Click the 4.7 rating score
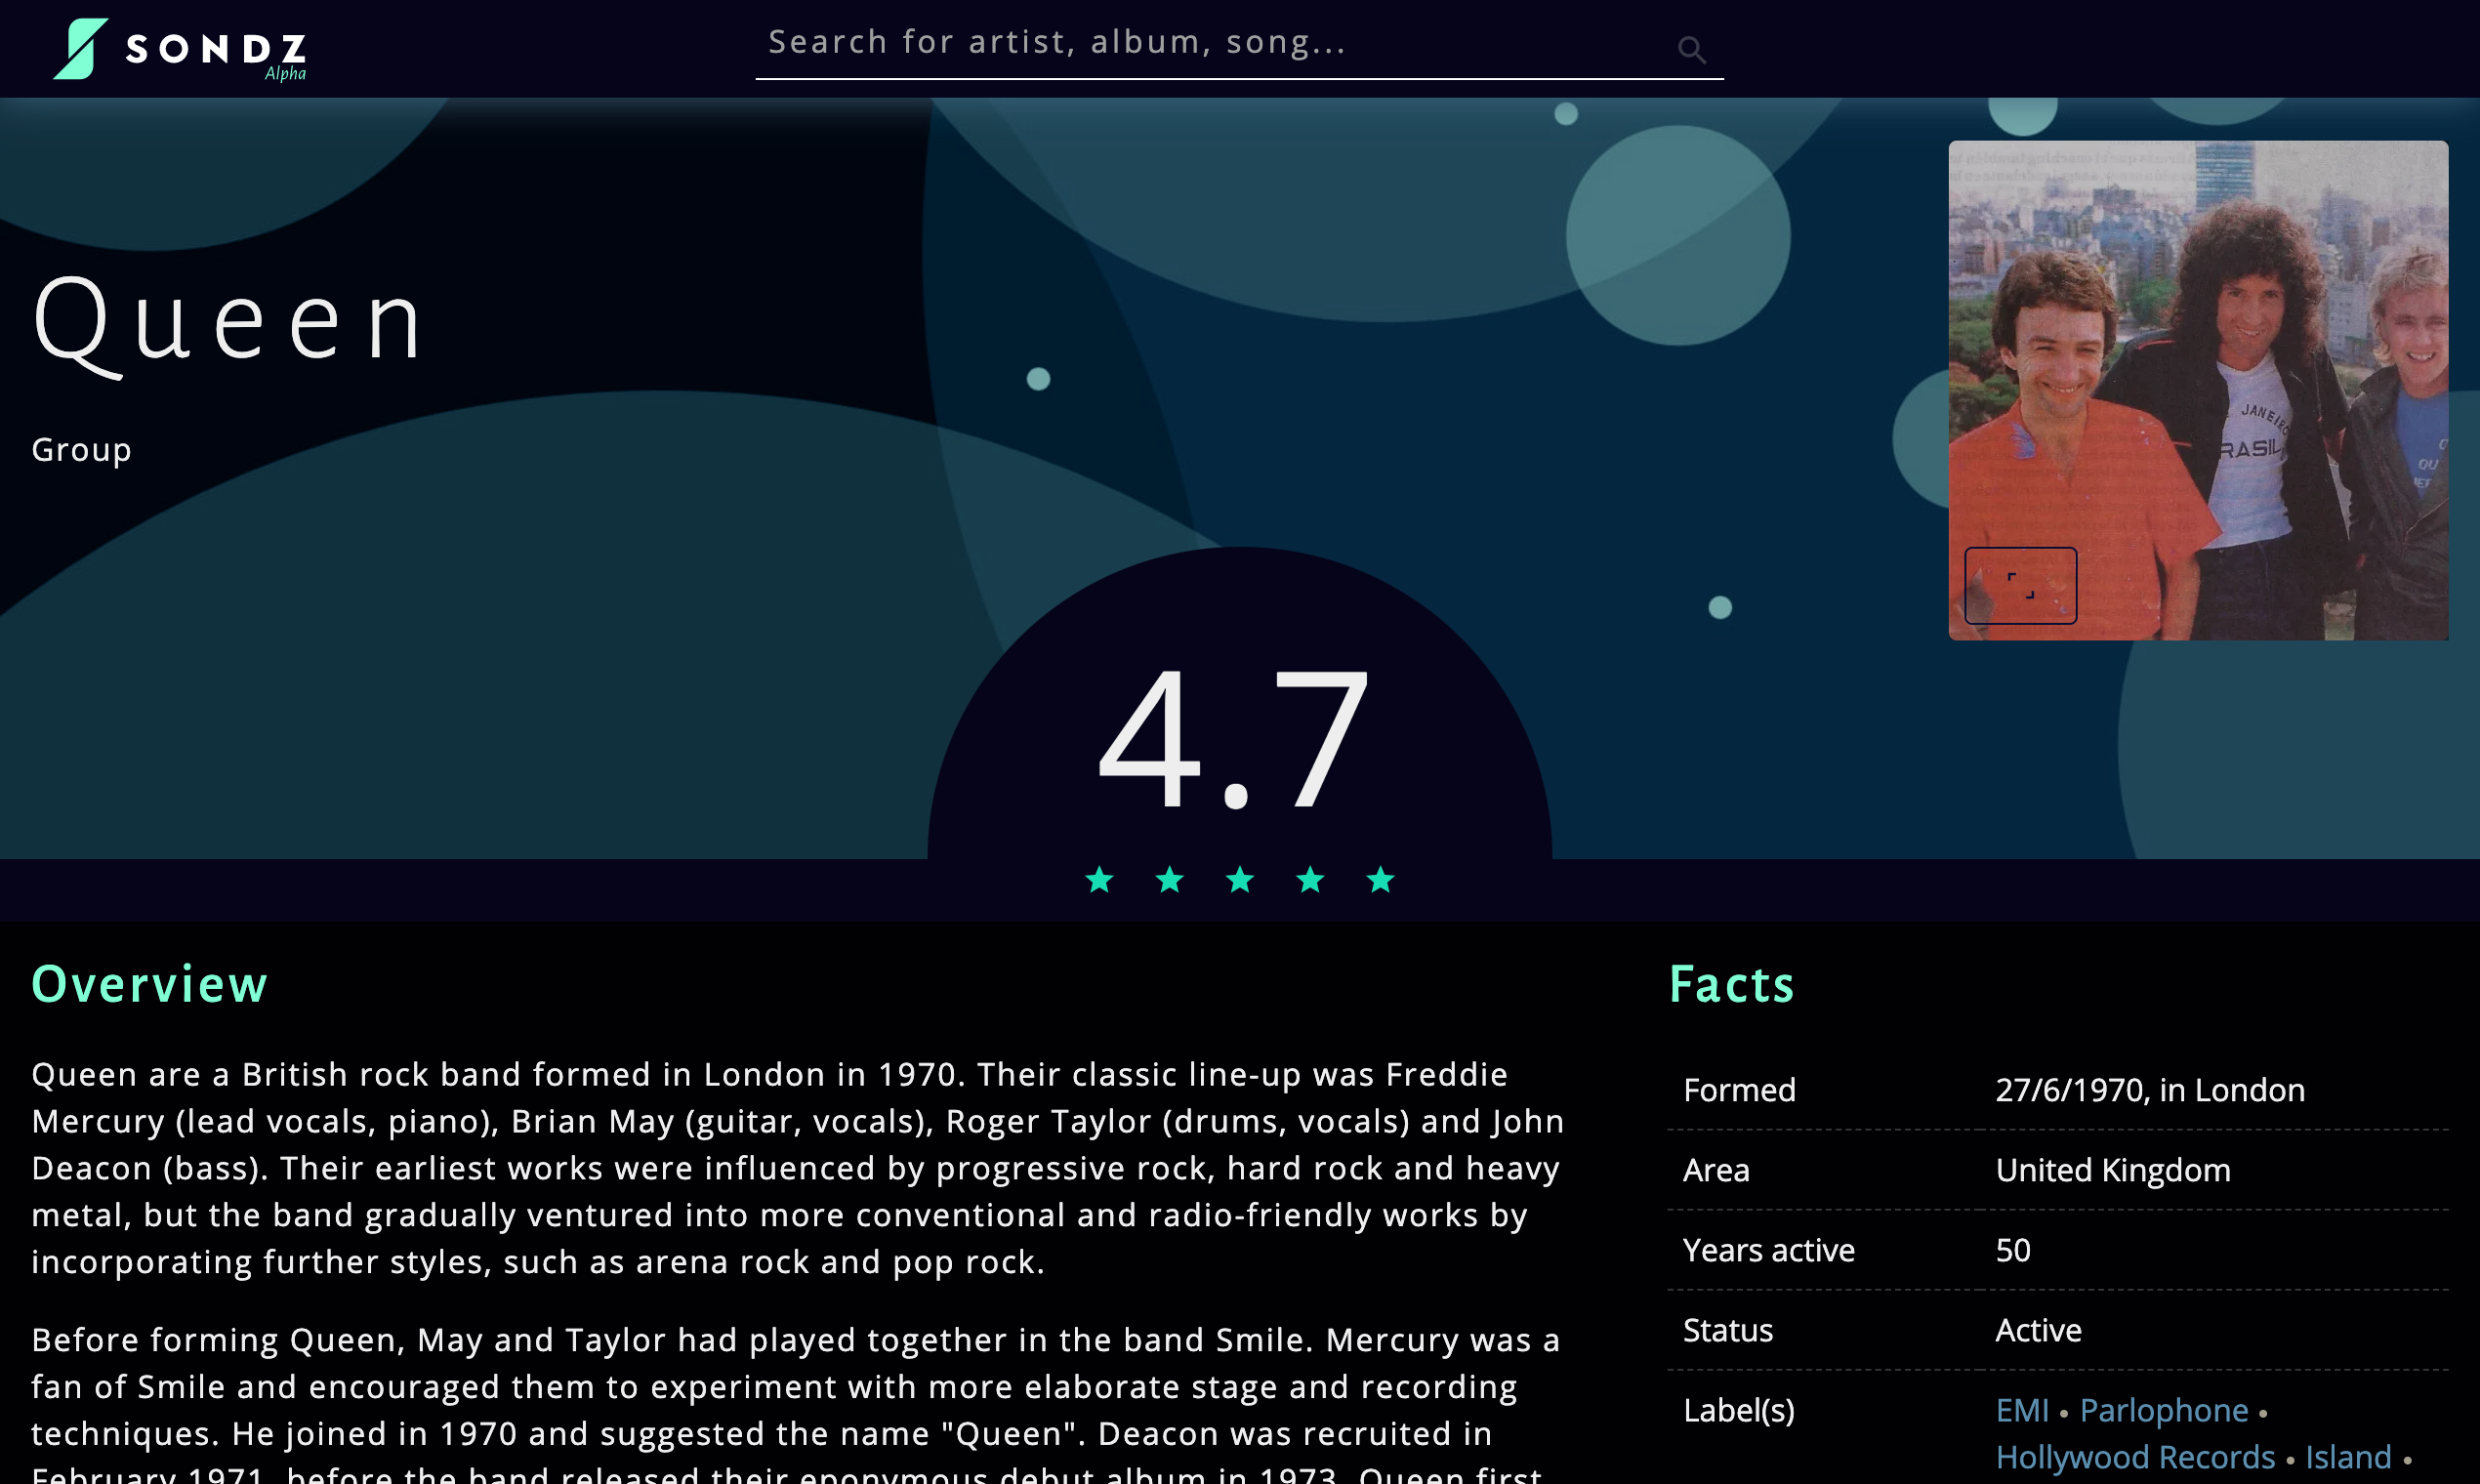Viewport: 2480px width, 1484px height. 1235,740
